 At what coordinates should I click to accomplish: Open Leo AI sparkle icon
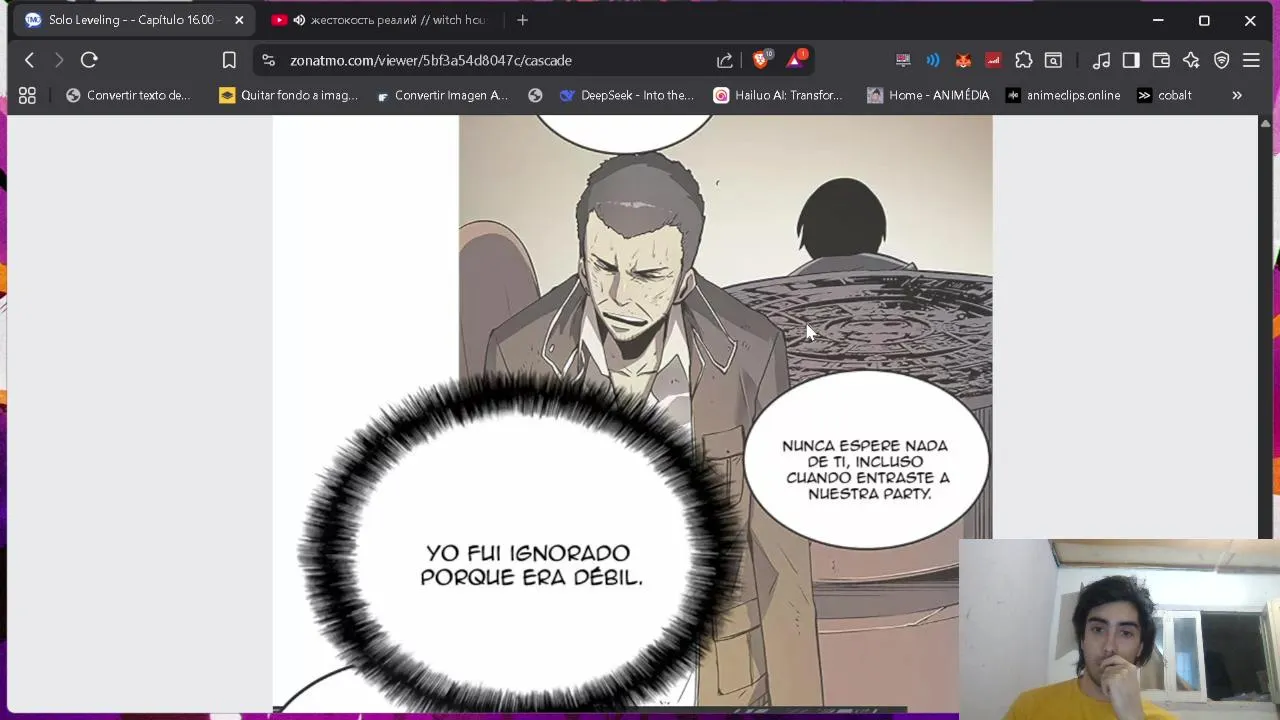pyautogui.click(x=1191, y=60)
